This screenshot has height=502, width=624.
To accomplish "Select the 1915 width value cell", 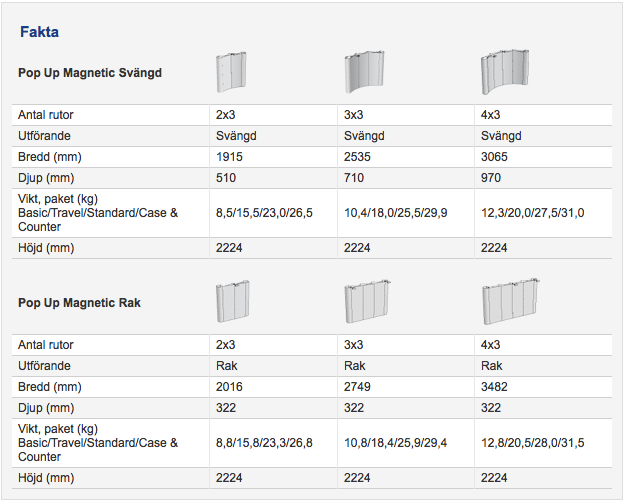I will (x=273, y=157).
